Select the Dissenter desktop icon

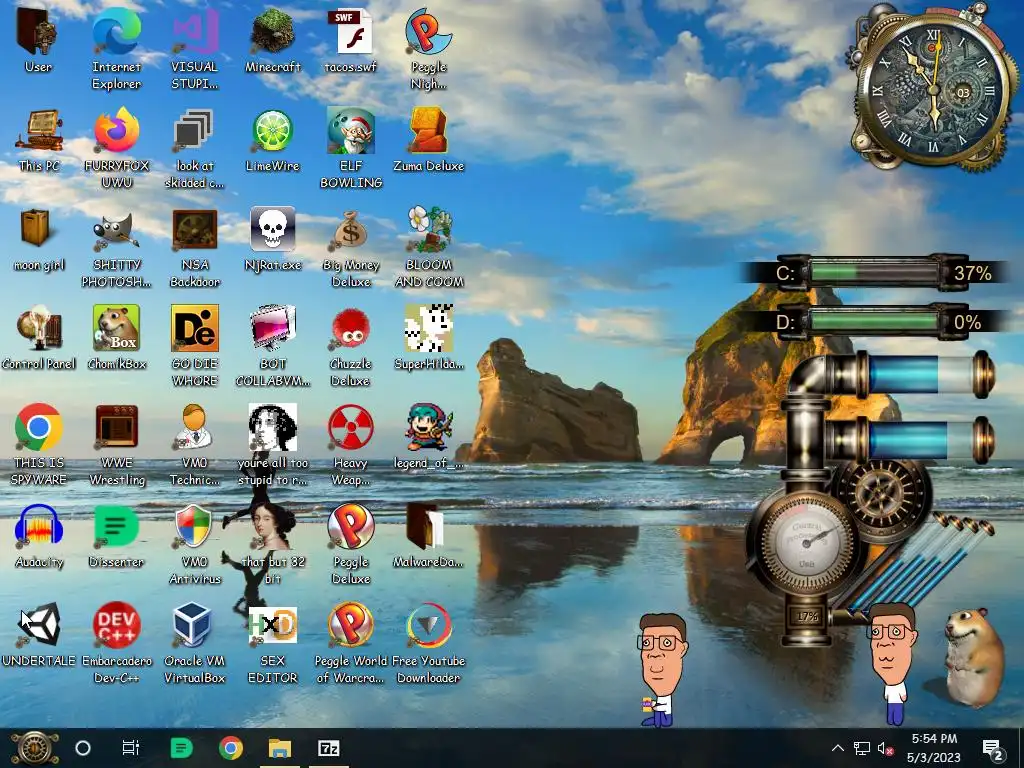(116, 526)
